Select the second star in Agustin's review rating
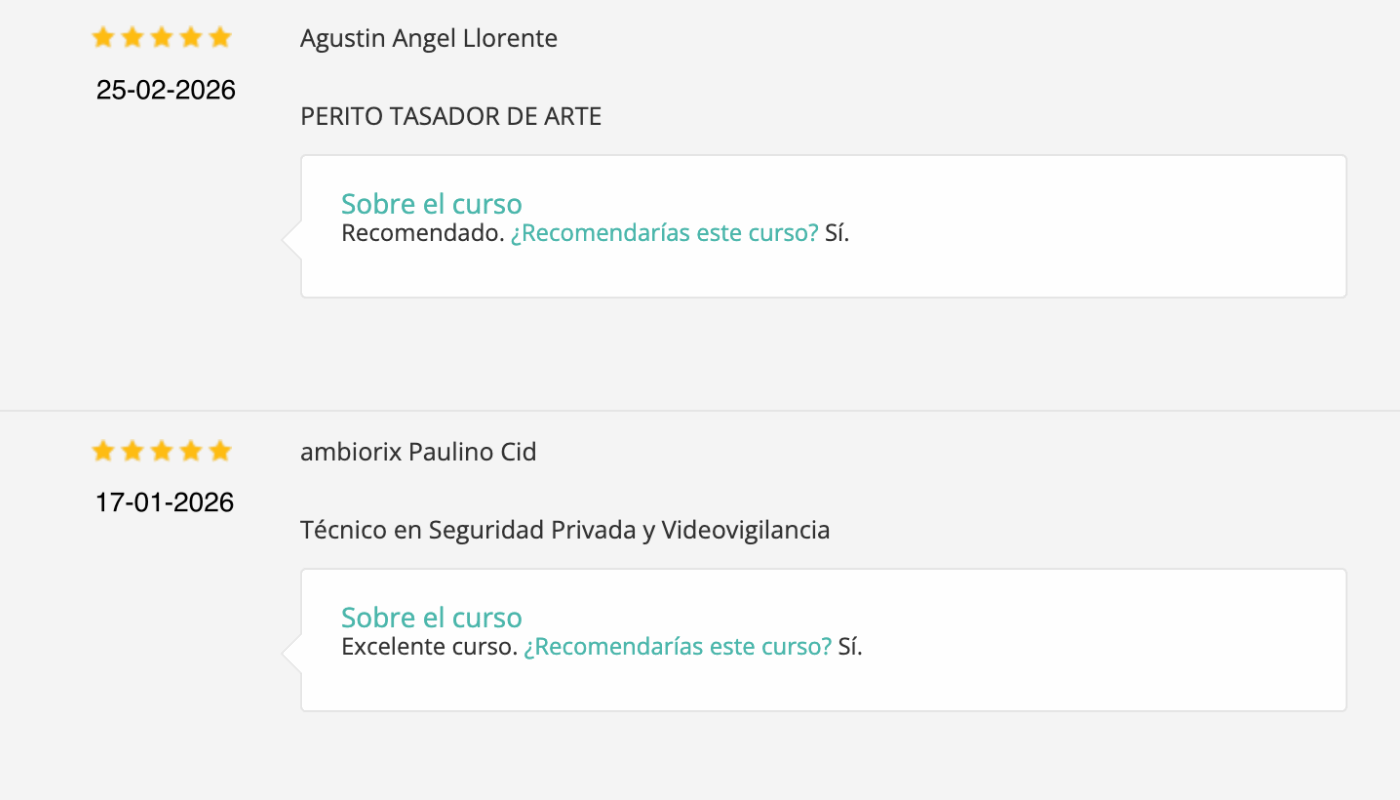This screenshot has height=800, width=1400. [x=132, y=36]
